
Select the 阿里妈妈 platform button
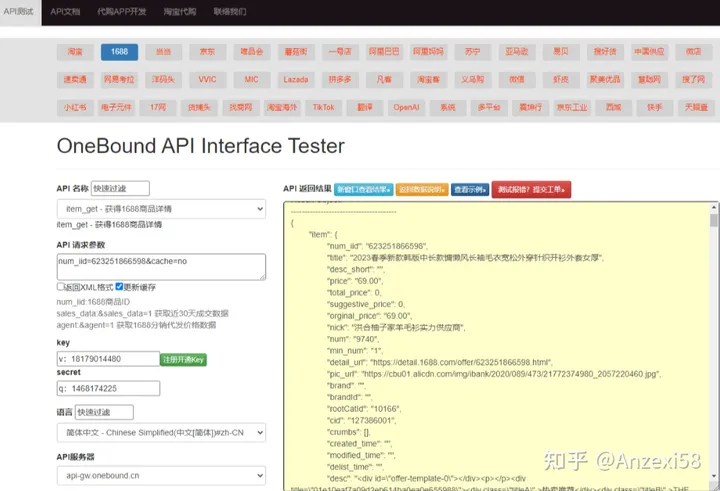coord(428,52)
